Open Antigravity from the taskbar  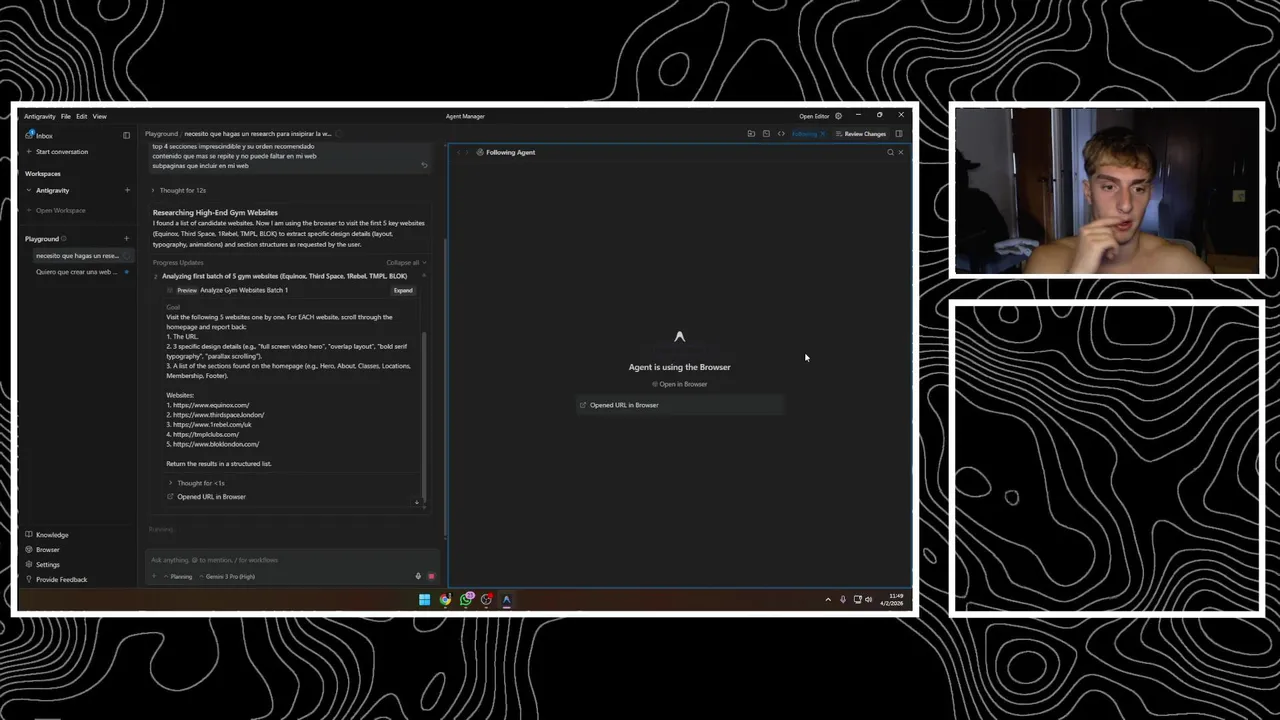[507, 600]
